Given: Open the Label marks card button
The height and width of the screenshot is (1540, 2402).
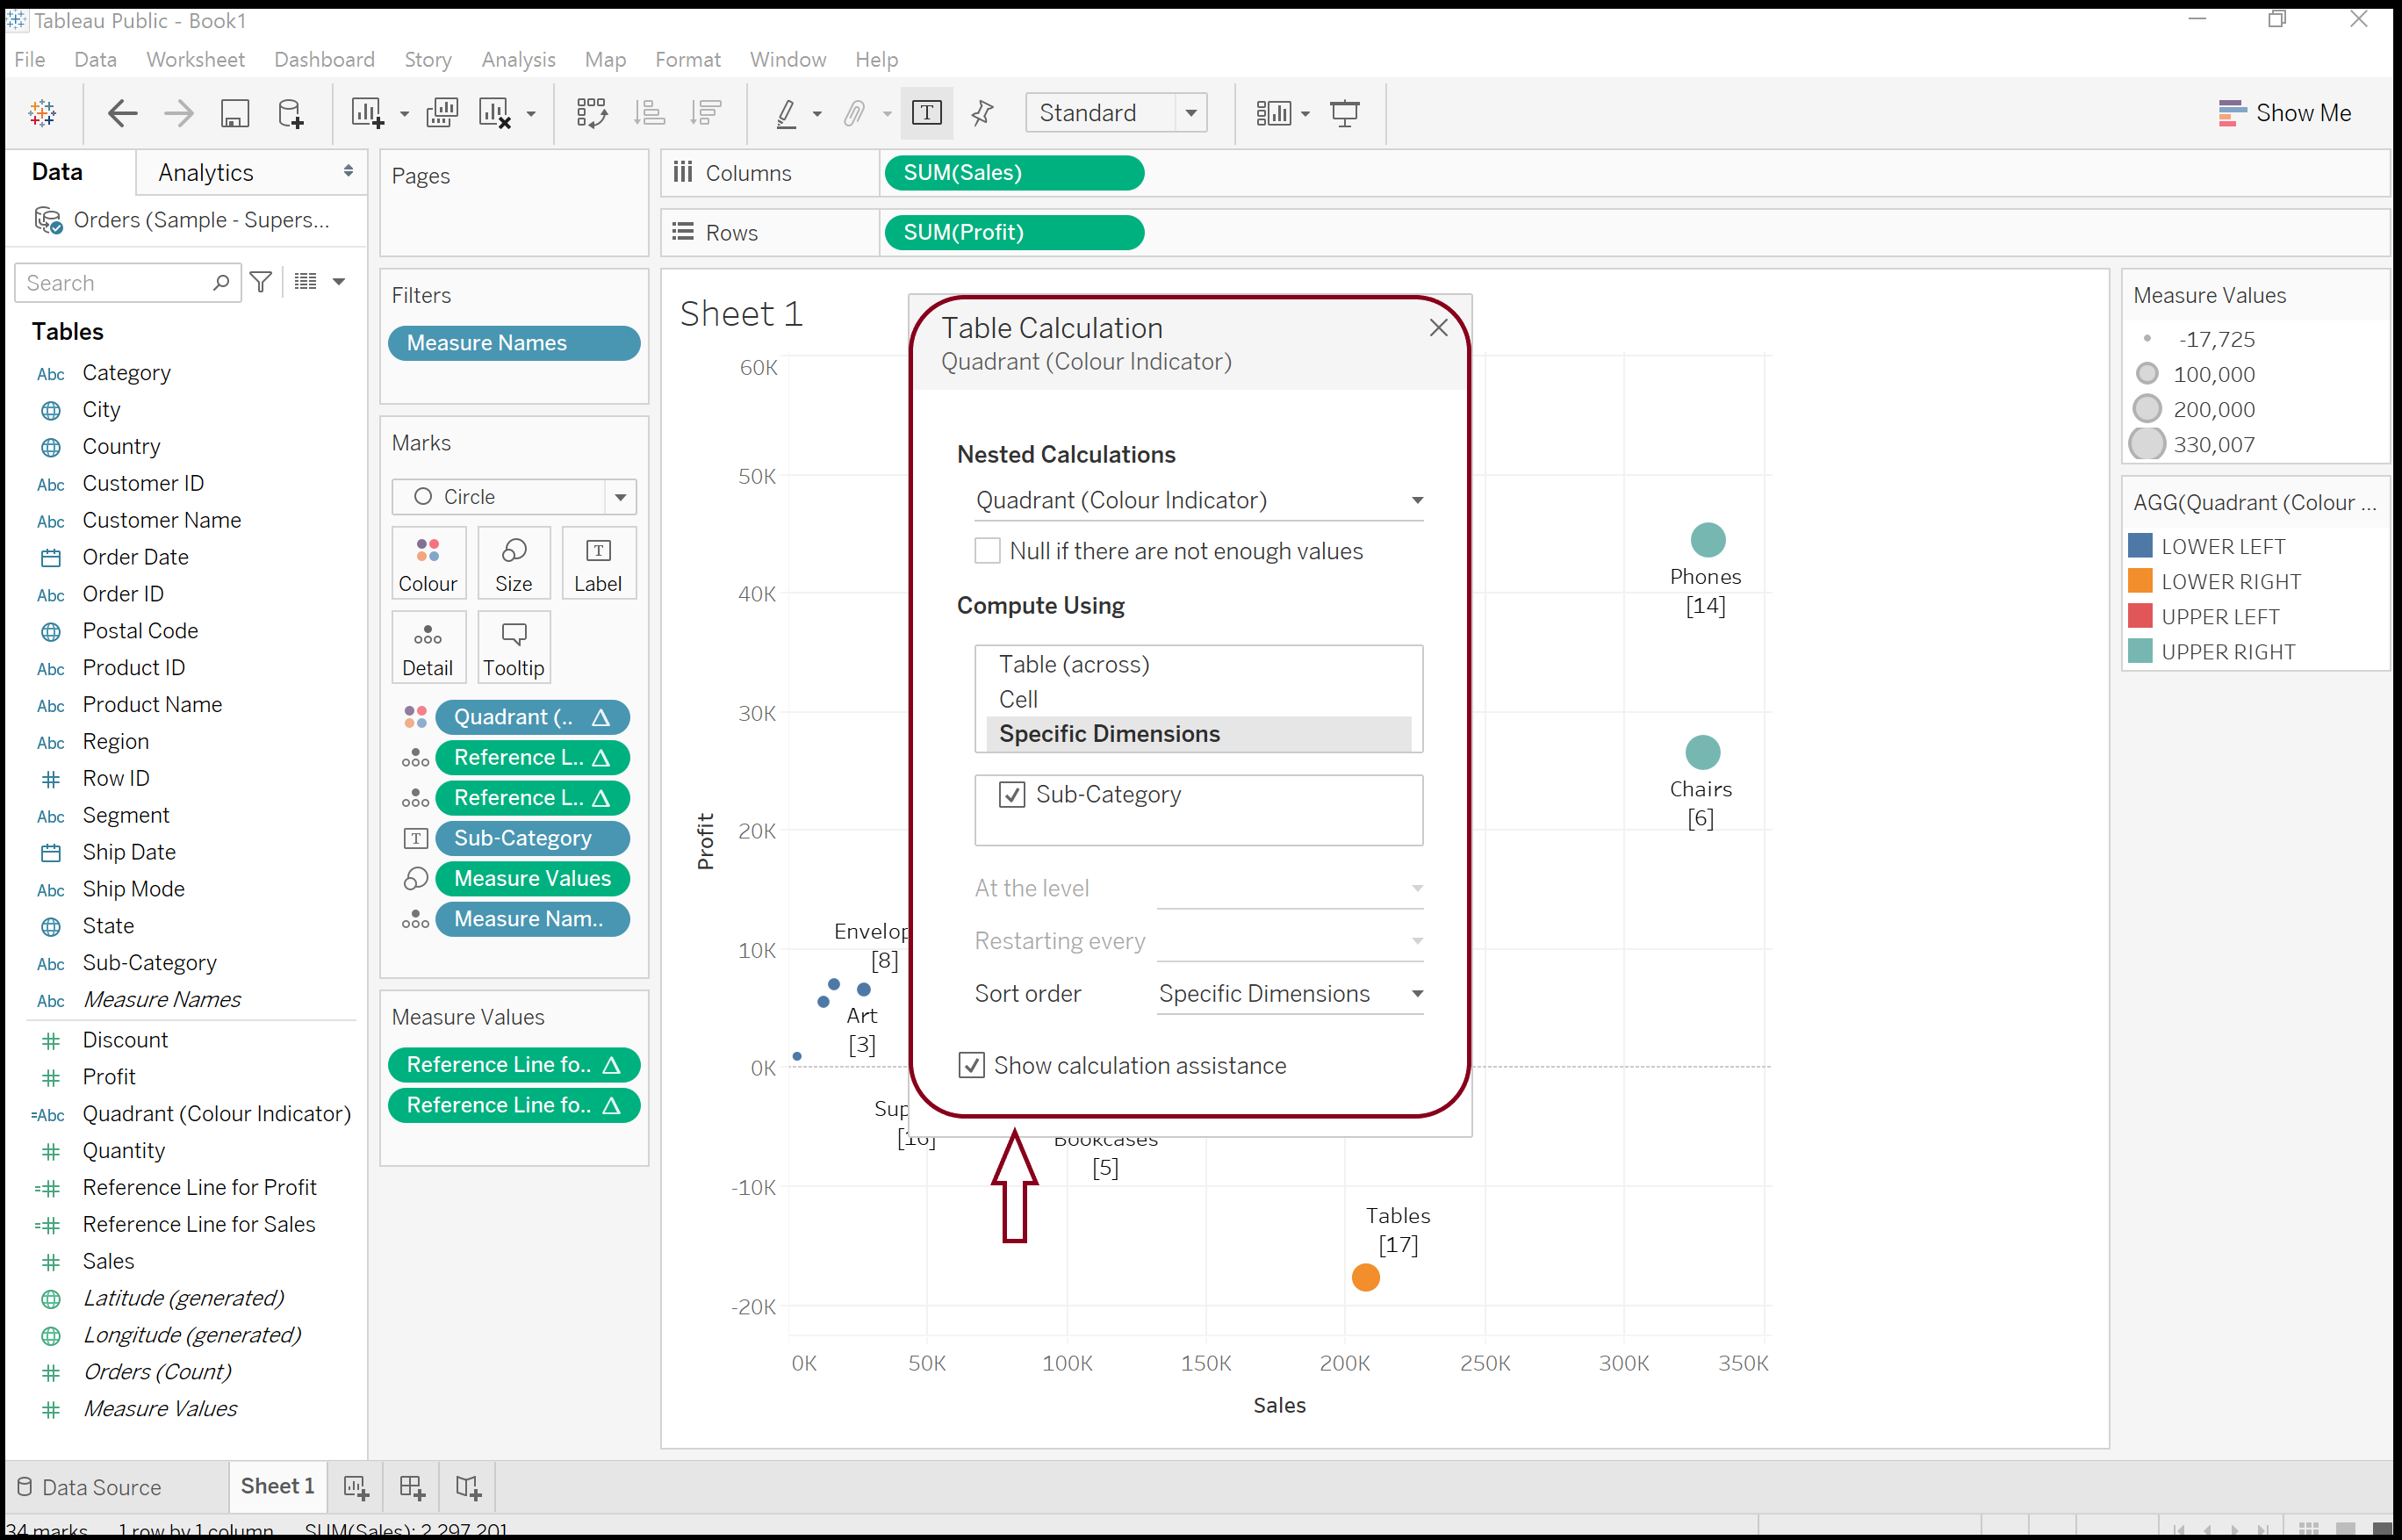Looking at the screenshot, I should (x=598, y=564).
